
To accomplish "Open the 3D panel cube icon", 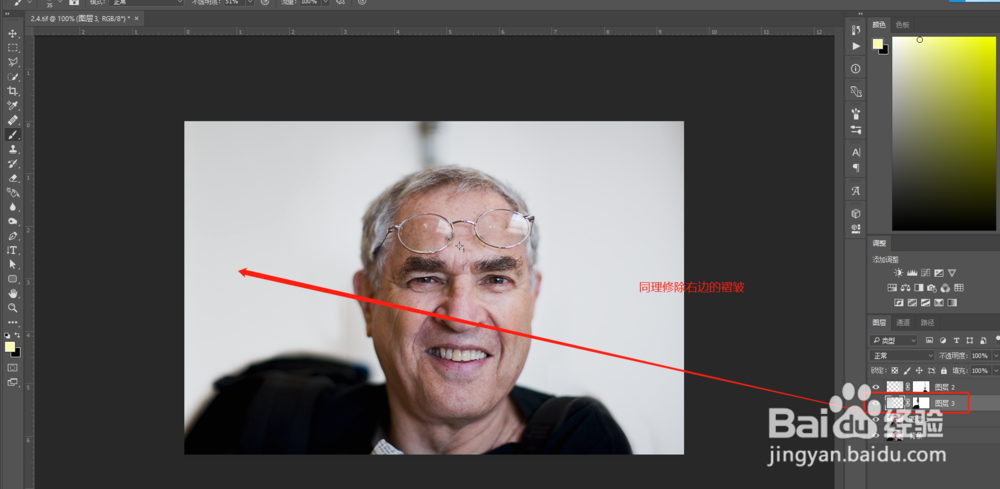I will click(856, 214).
